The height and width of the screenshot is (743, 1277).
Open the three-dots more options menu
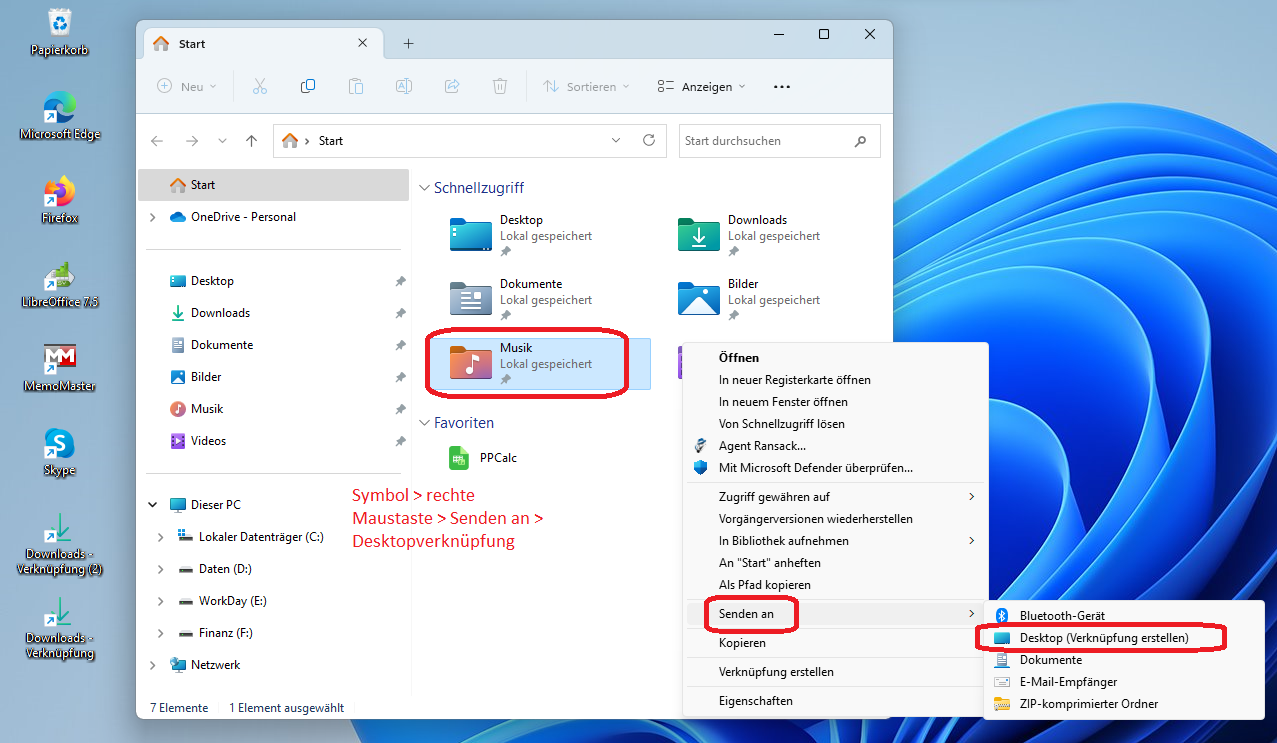[x=782, y=87]
